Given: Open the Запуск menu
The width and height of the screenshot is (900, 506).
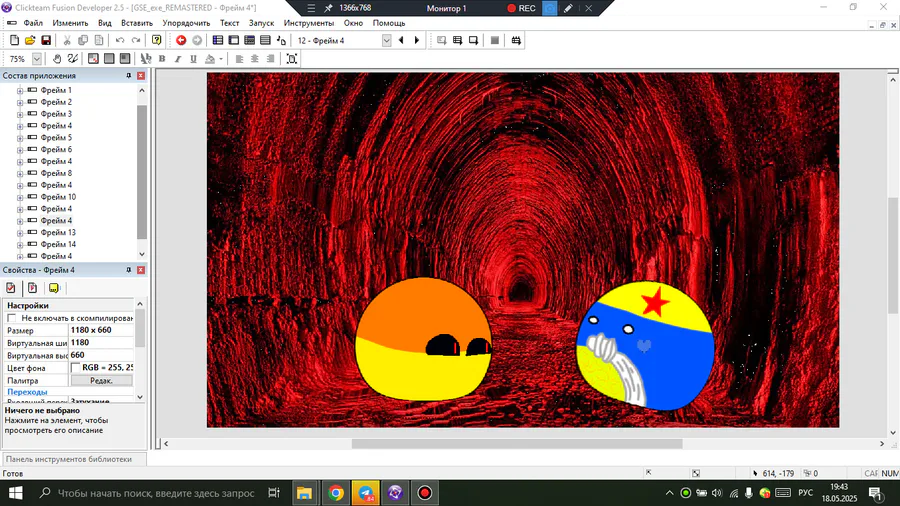Looking at the screenshot, I should coord(261,23).
